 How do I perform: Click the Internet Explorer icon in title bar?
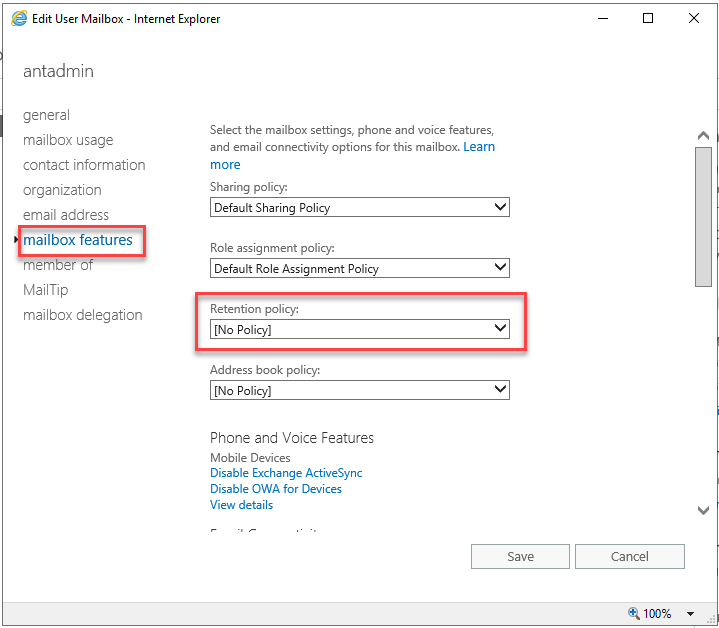[18, 18]
